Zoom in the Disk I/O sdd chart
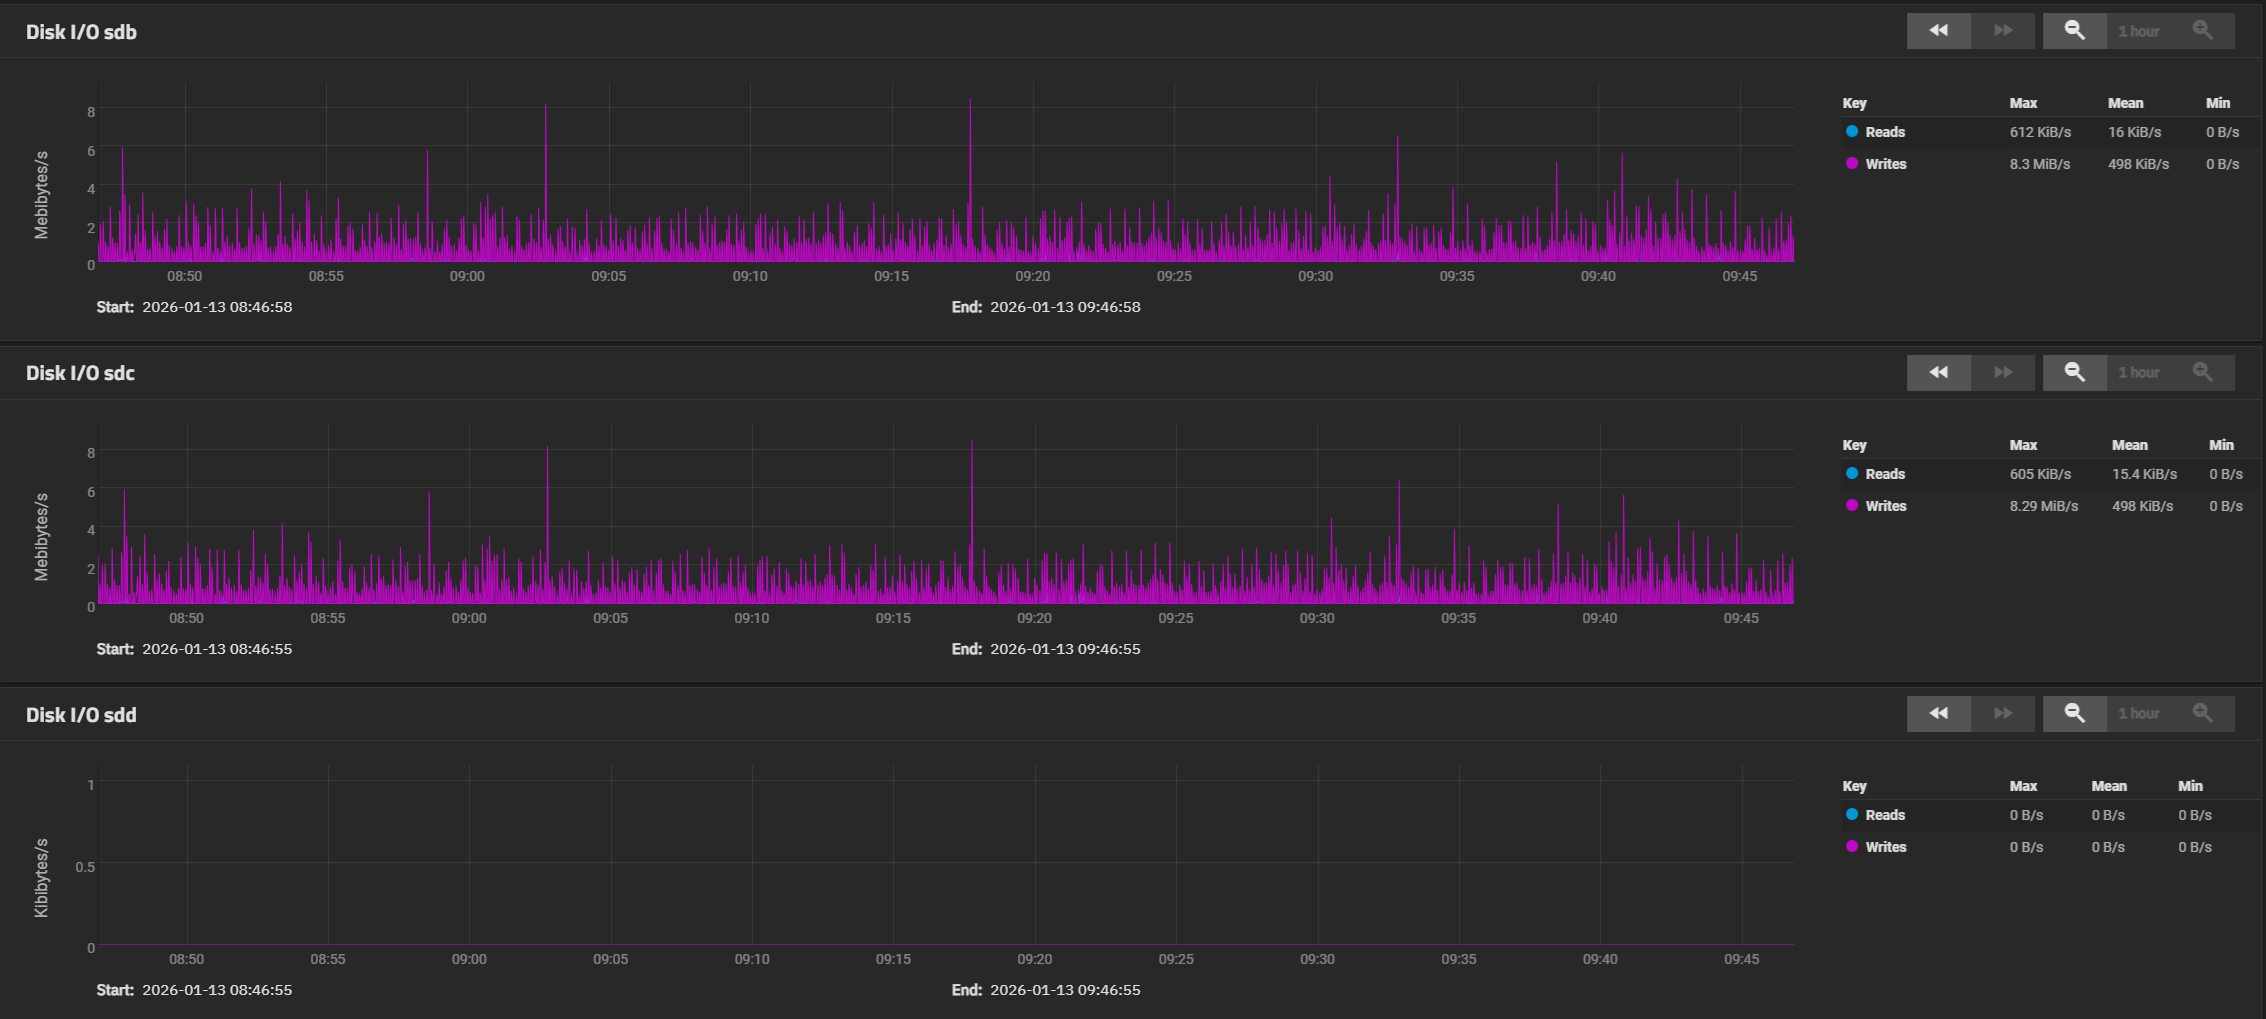The width and height of the screenshot is (2266, 1019). point(2202,713)
